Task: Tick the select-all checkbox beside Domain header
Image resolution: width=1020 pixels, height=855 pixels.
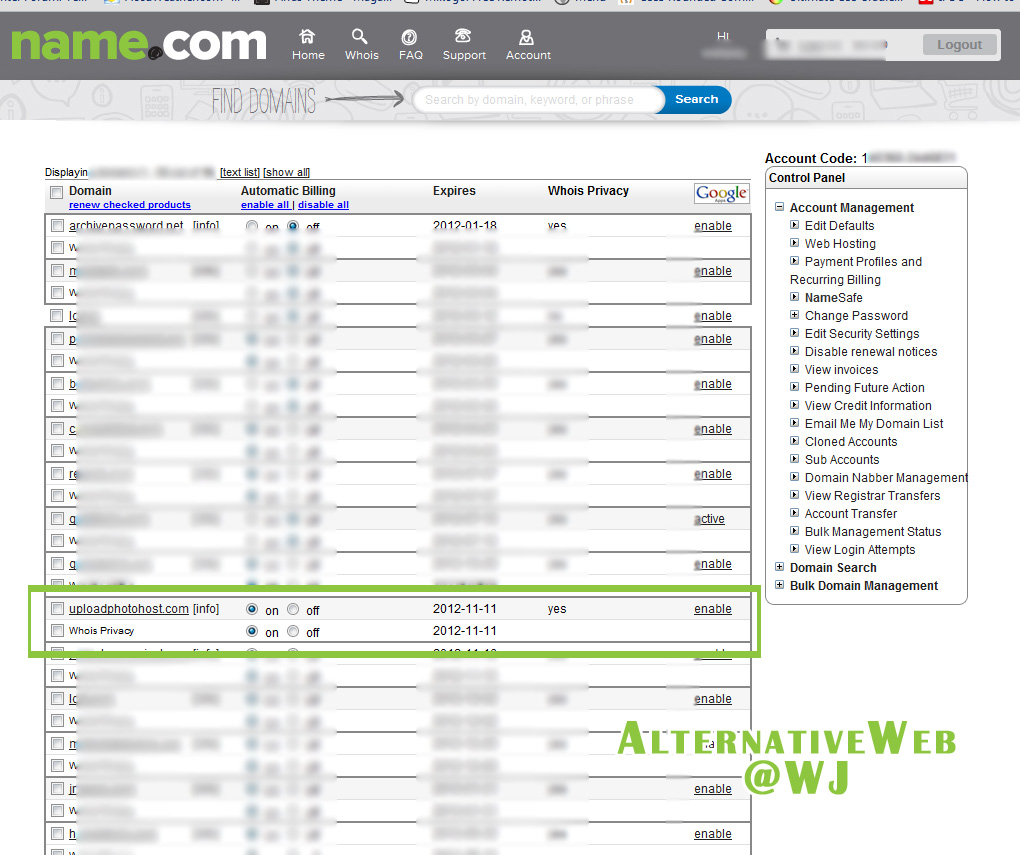Action: coord(57,192)
